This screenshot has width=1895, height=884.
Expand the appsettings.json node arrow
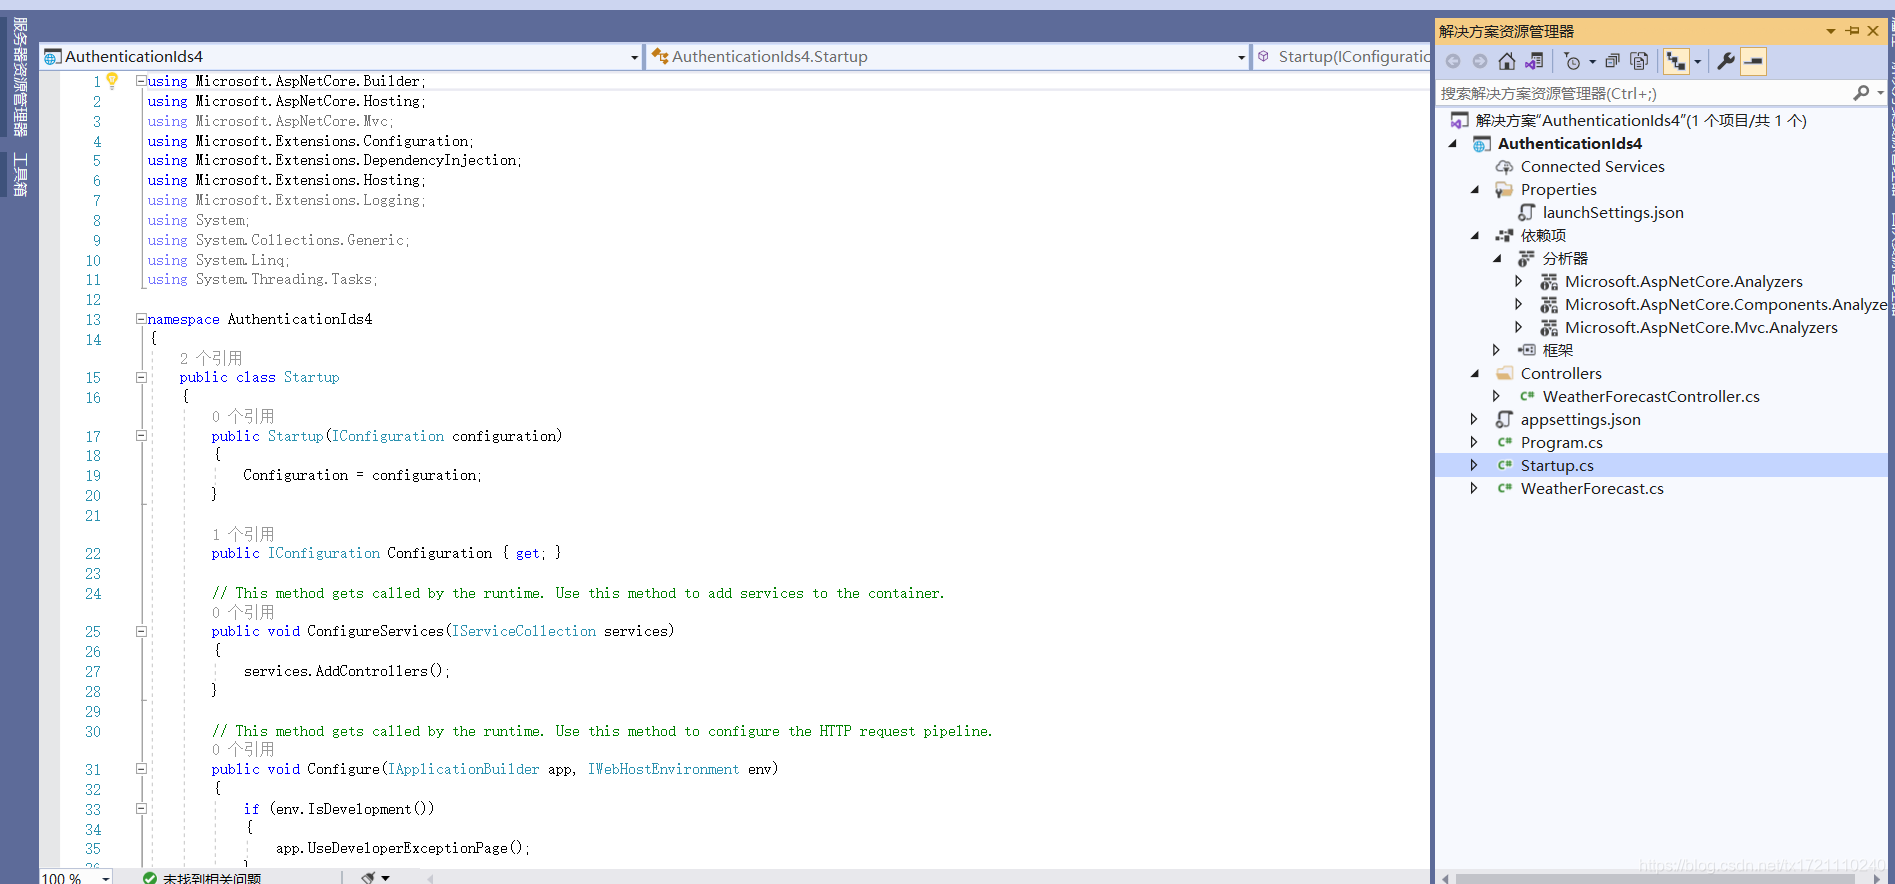click(1474, 420)
